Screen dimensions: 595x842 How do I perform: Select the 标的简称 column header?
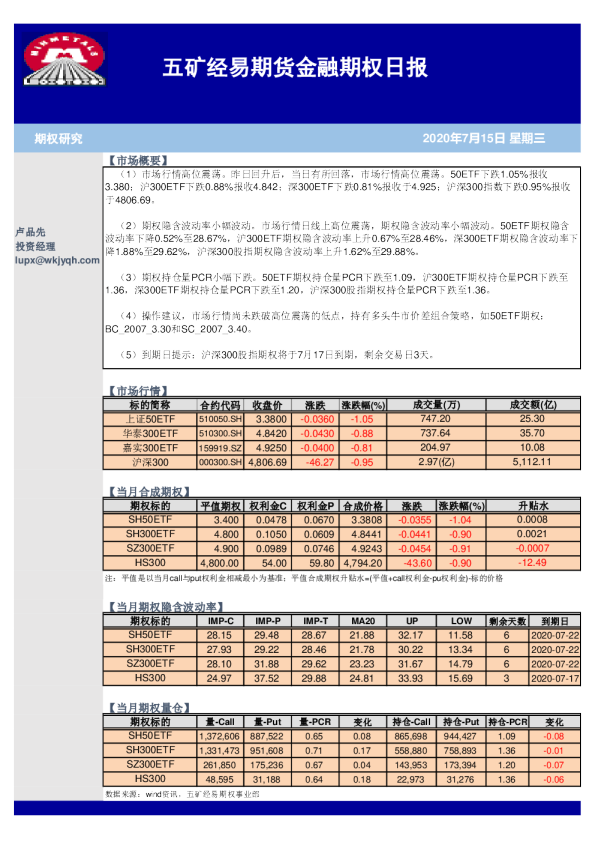pos(150,405)
